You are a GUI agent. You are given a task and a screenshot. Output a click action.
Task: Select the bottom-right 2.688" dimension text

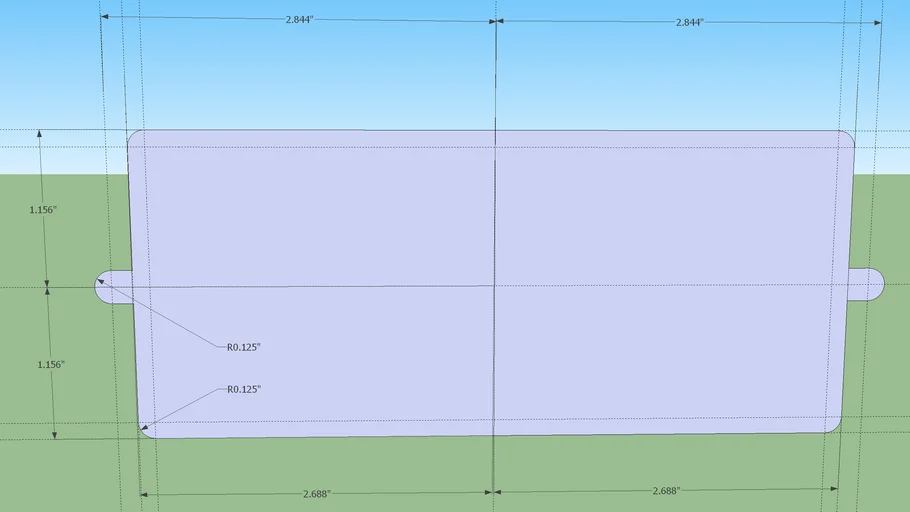coord(665,491)
